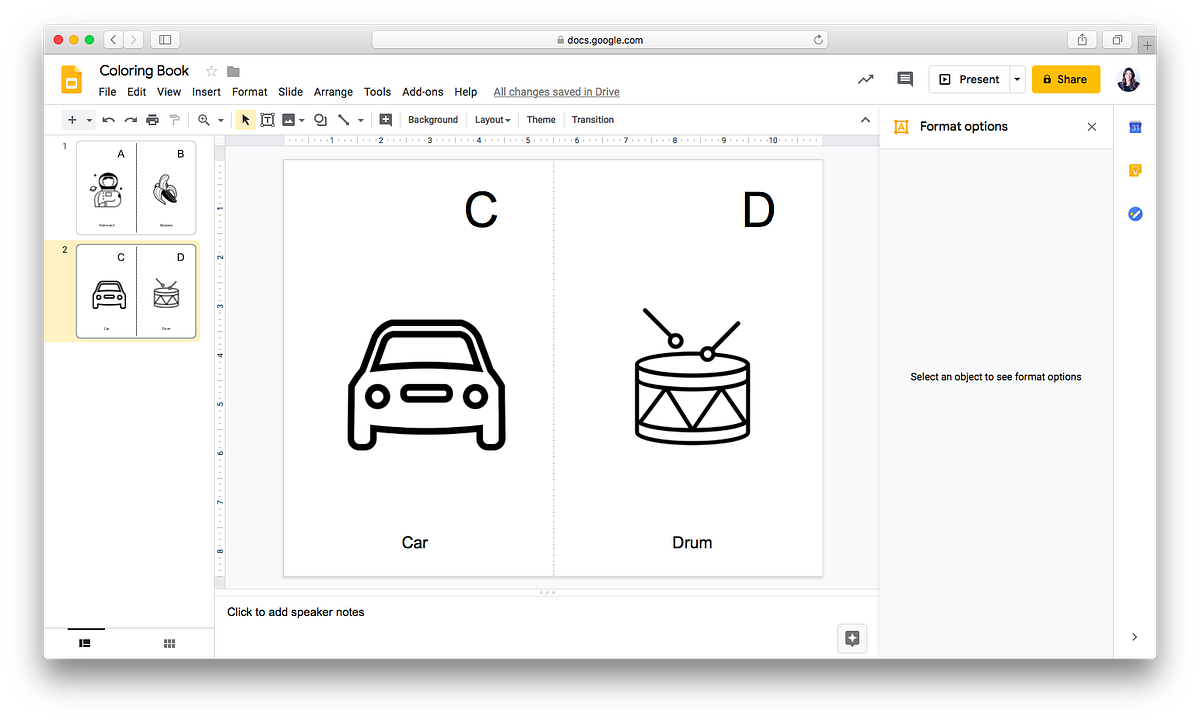Close the Format options panel
The height and width of the screenshot is (721, 1200).
[1091, 127]
